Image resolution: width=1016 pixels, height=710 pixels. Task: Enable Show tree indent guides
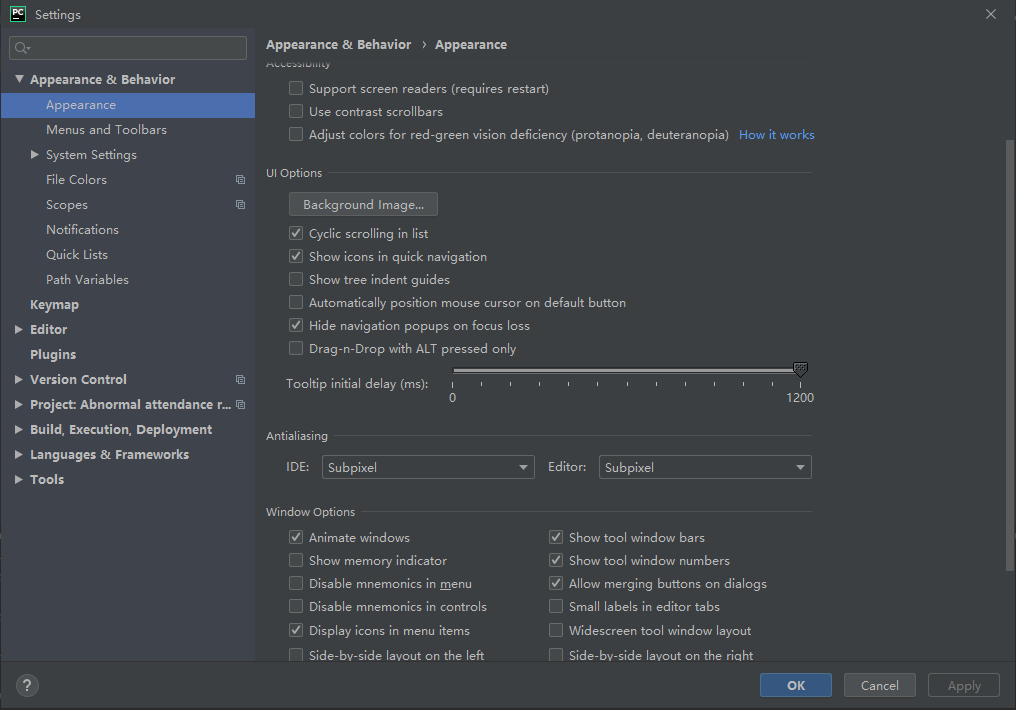tap(295, 279)
